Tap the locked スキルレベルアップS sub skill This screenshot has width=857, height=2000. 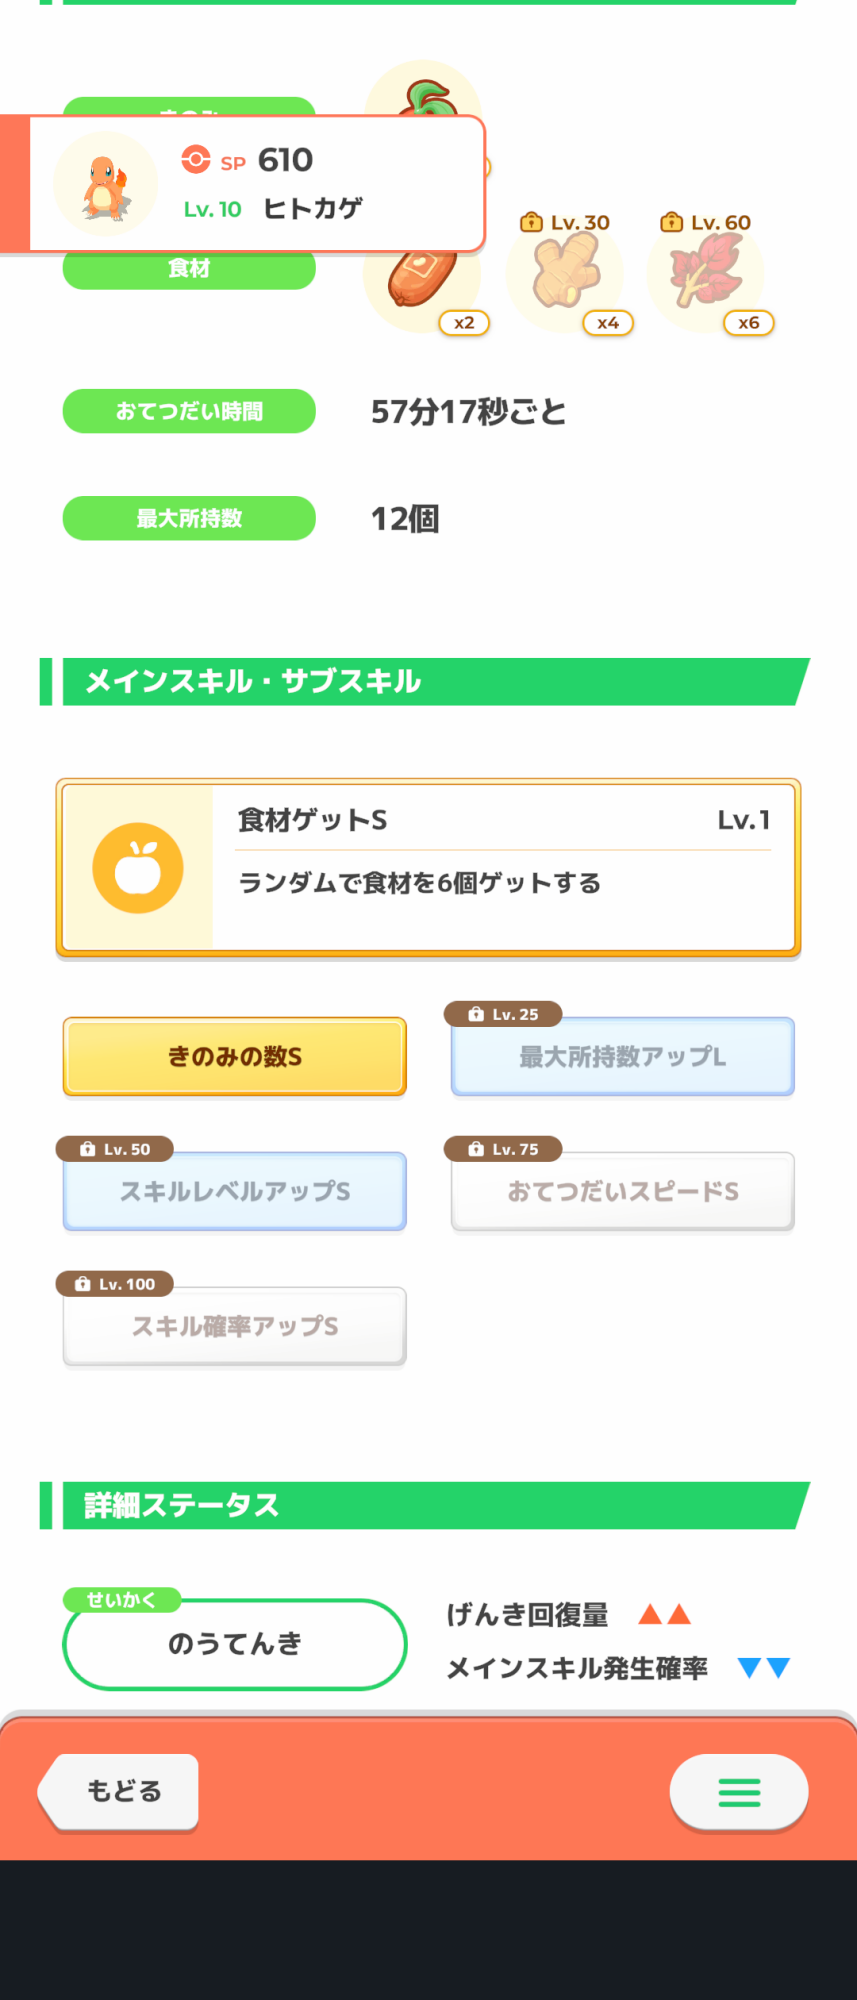click(235, 1191)
